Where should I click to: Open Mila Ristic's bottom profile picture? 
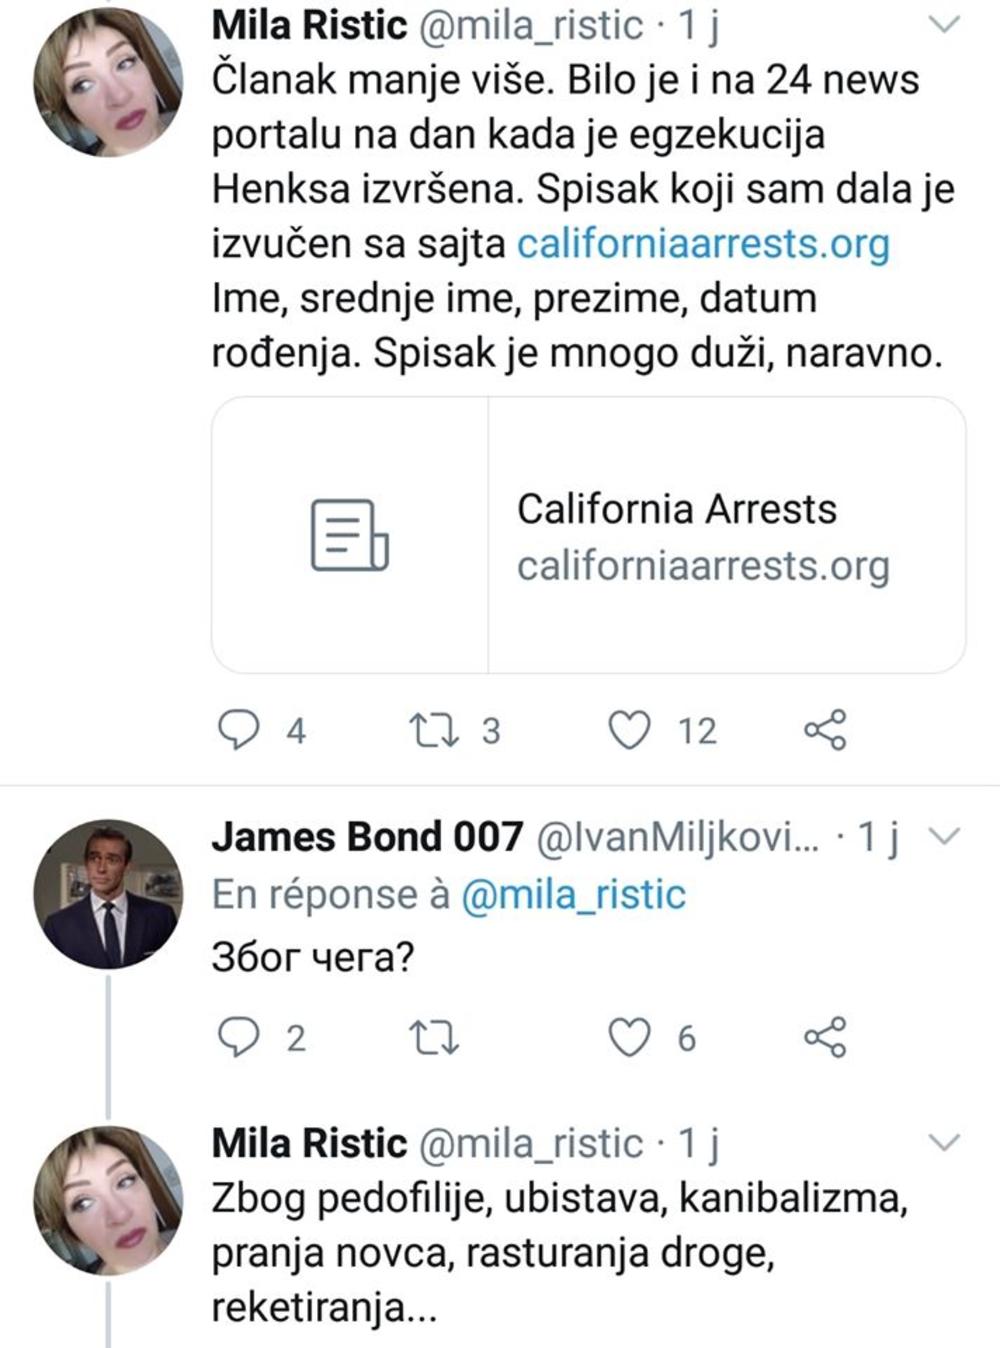click(x=108, y=1200)
